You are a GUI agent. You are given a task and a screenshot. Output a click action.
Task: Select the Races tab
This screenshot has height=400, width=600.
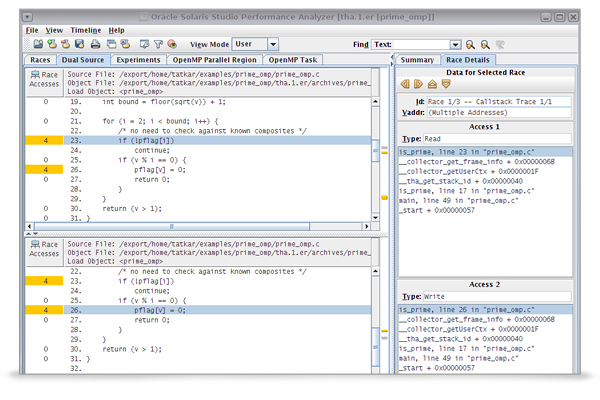click(39, 60)
